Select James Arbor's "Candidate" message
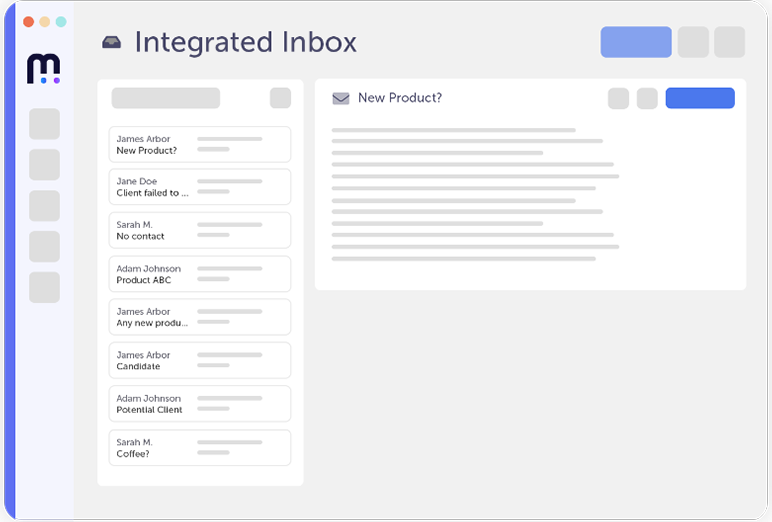This screenshot has width=772, height=522. 199,360
